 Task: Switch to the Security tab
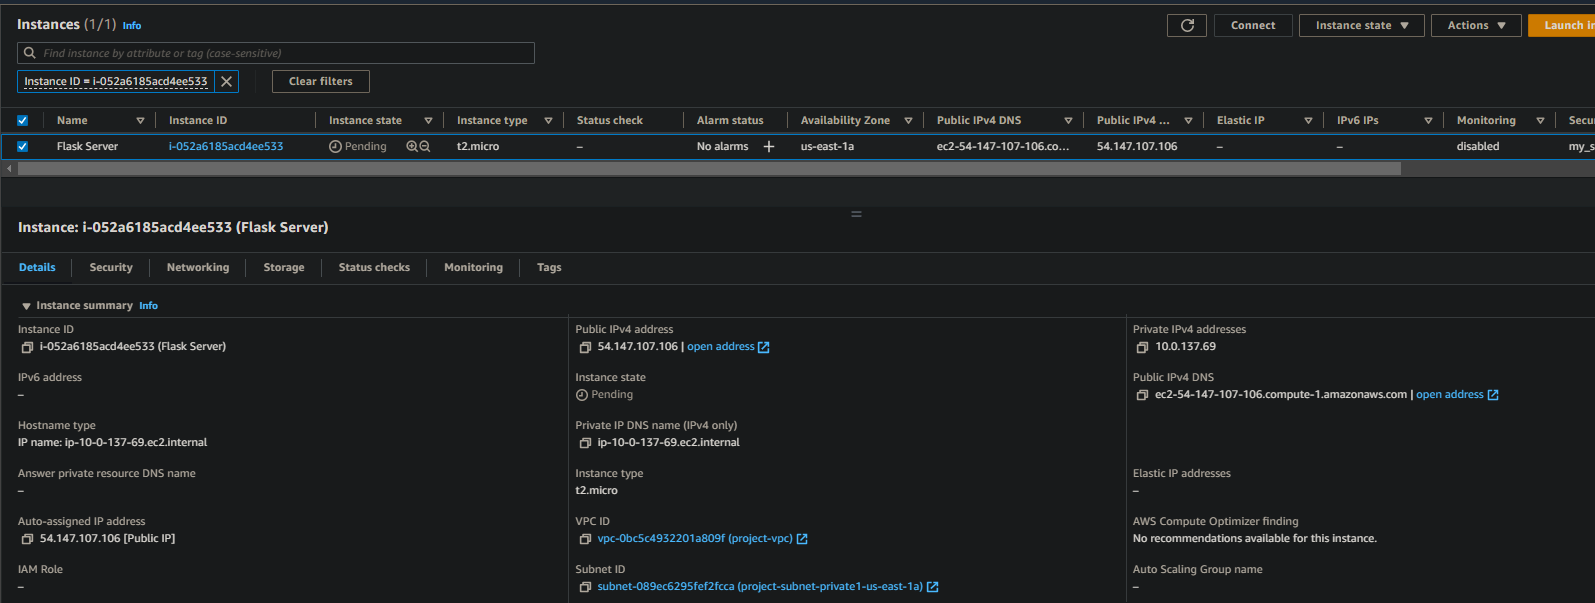(111, 268)
